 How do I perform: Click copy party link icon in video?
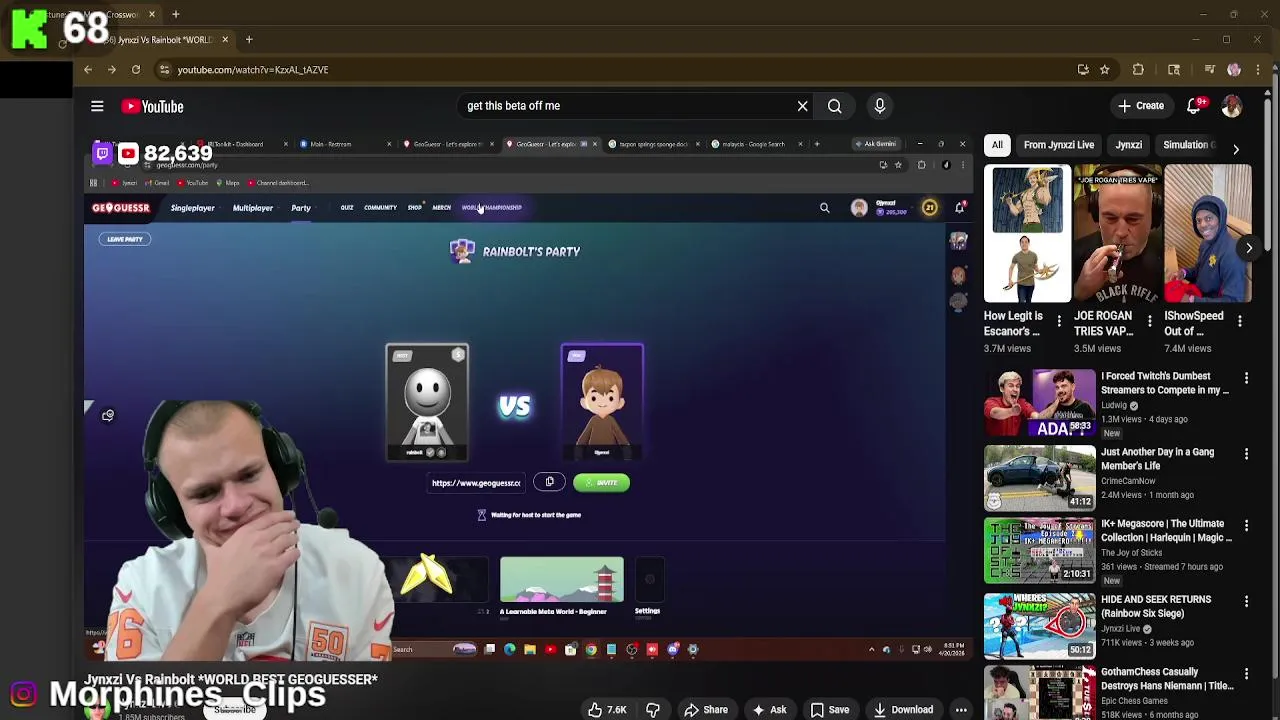tap(549, 482)
